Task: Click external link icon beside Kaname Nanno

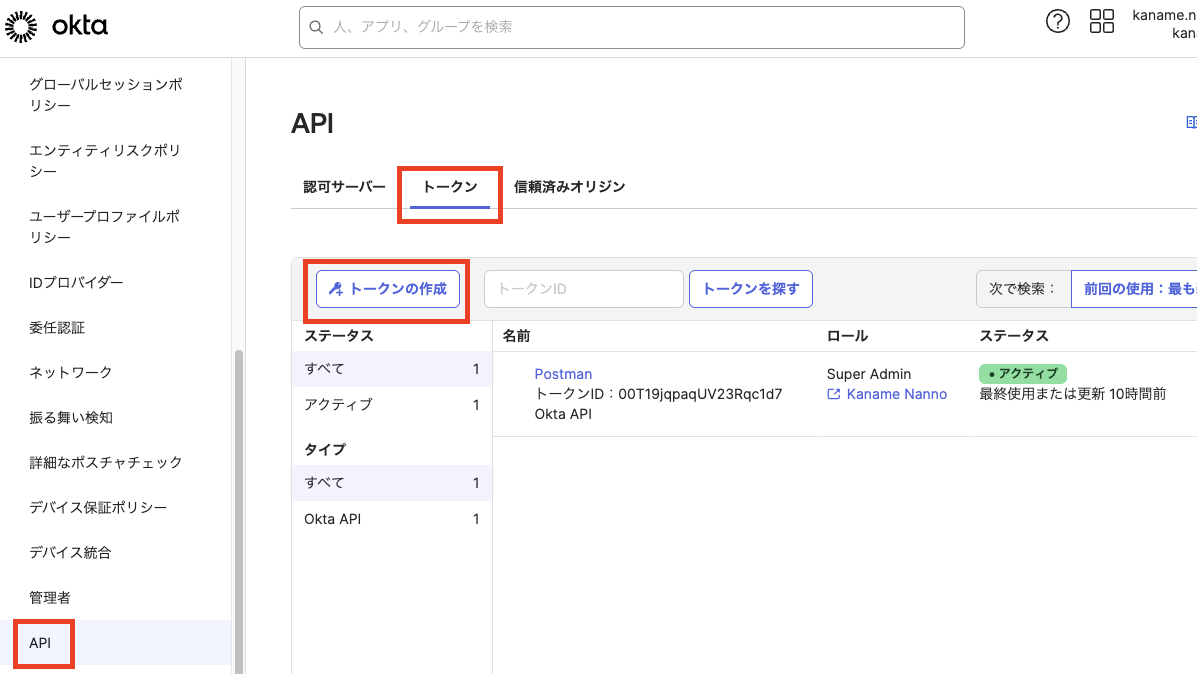Action: click(834, 395)
